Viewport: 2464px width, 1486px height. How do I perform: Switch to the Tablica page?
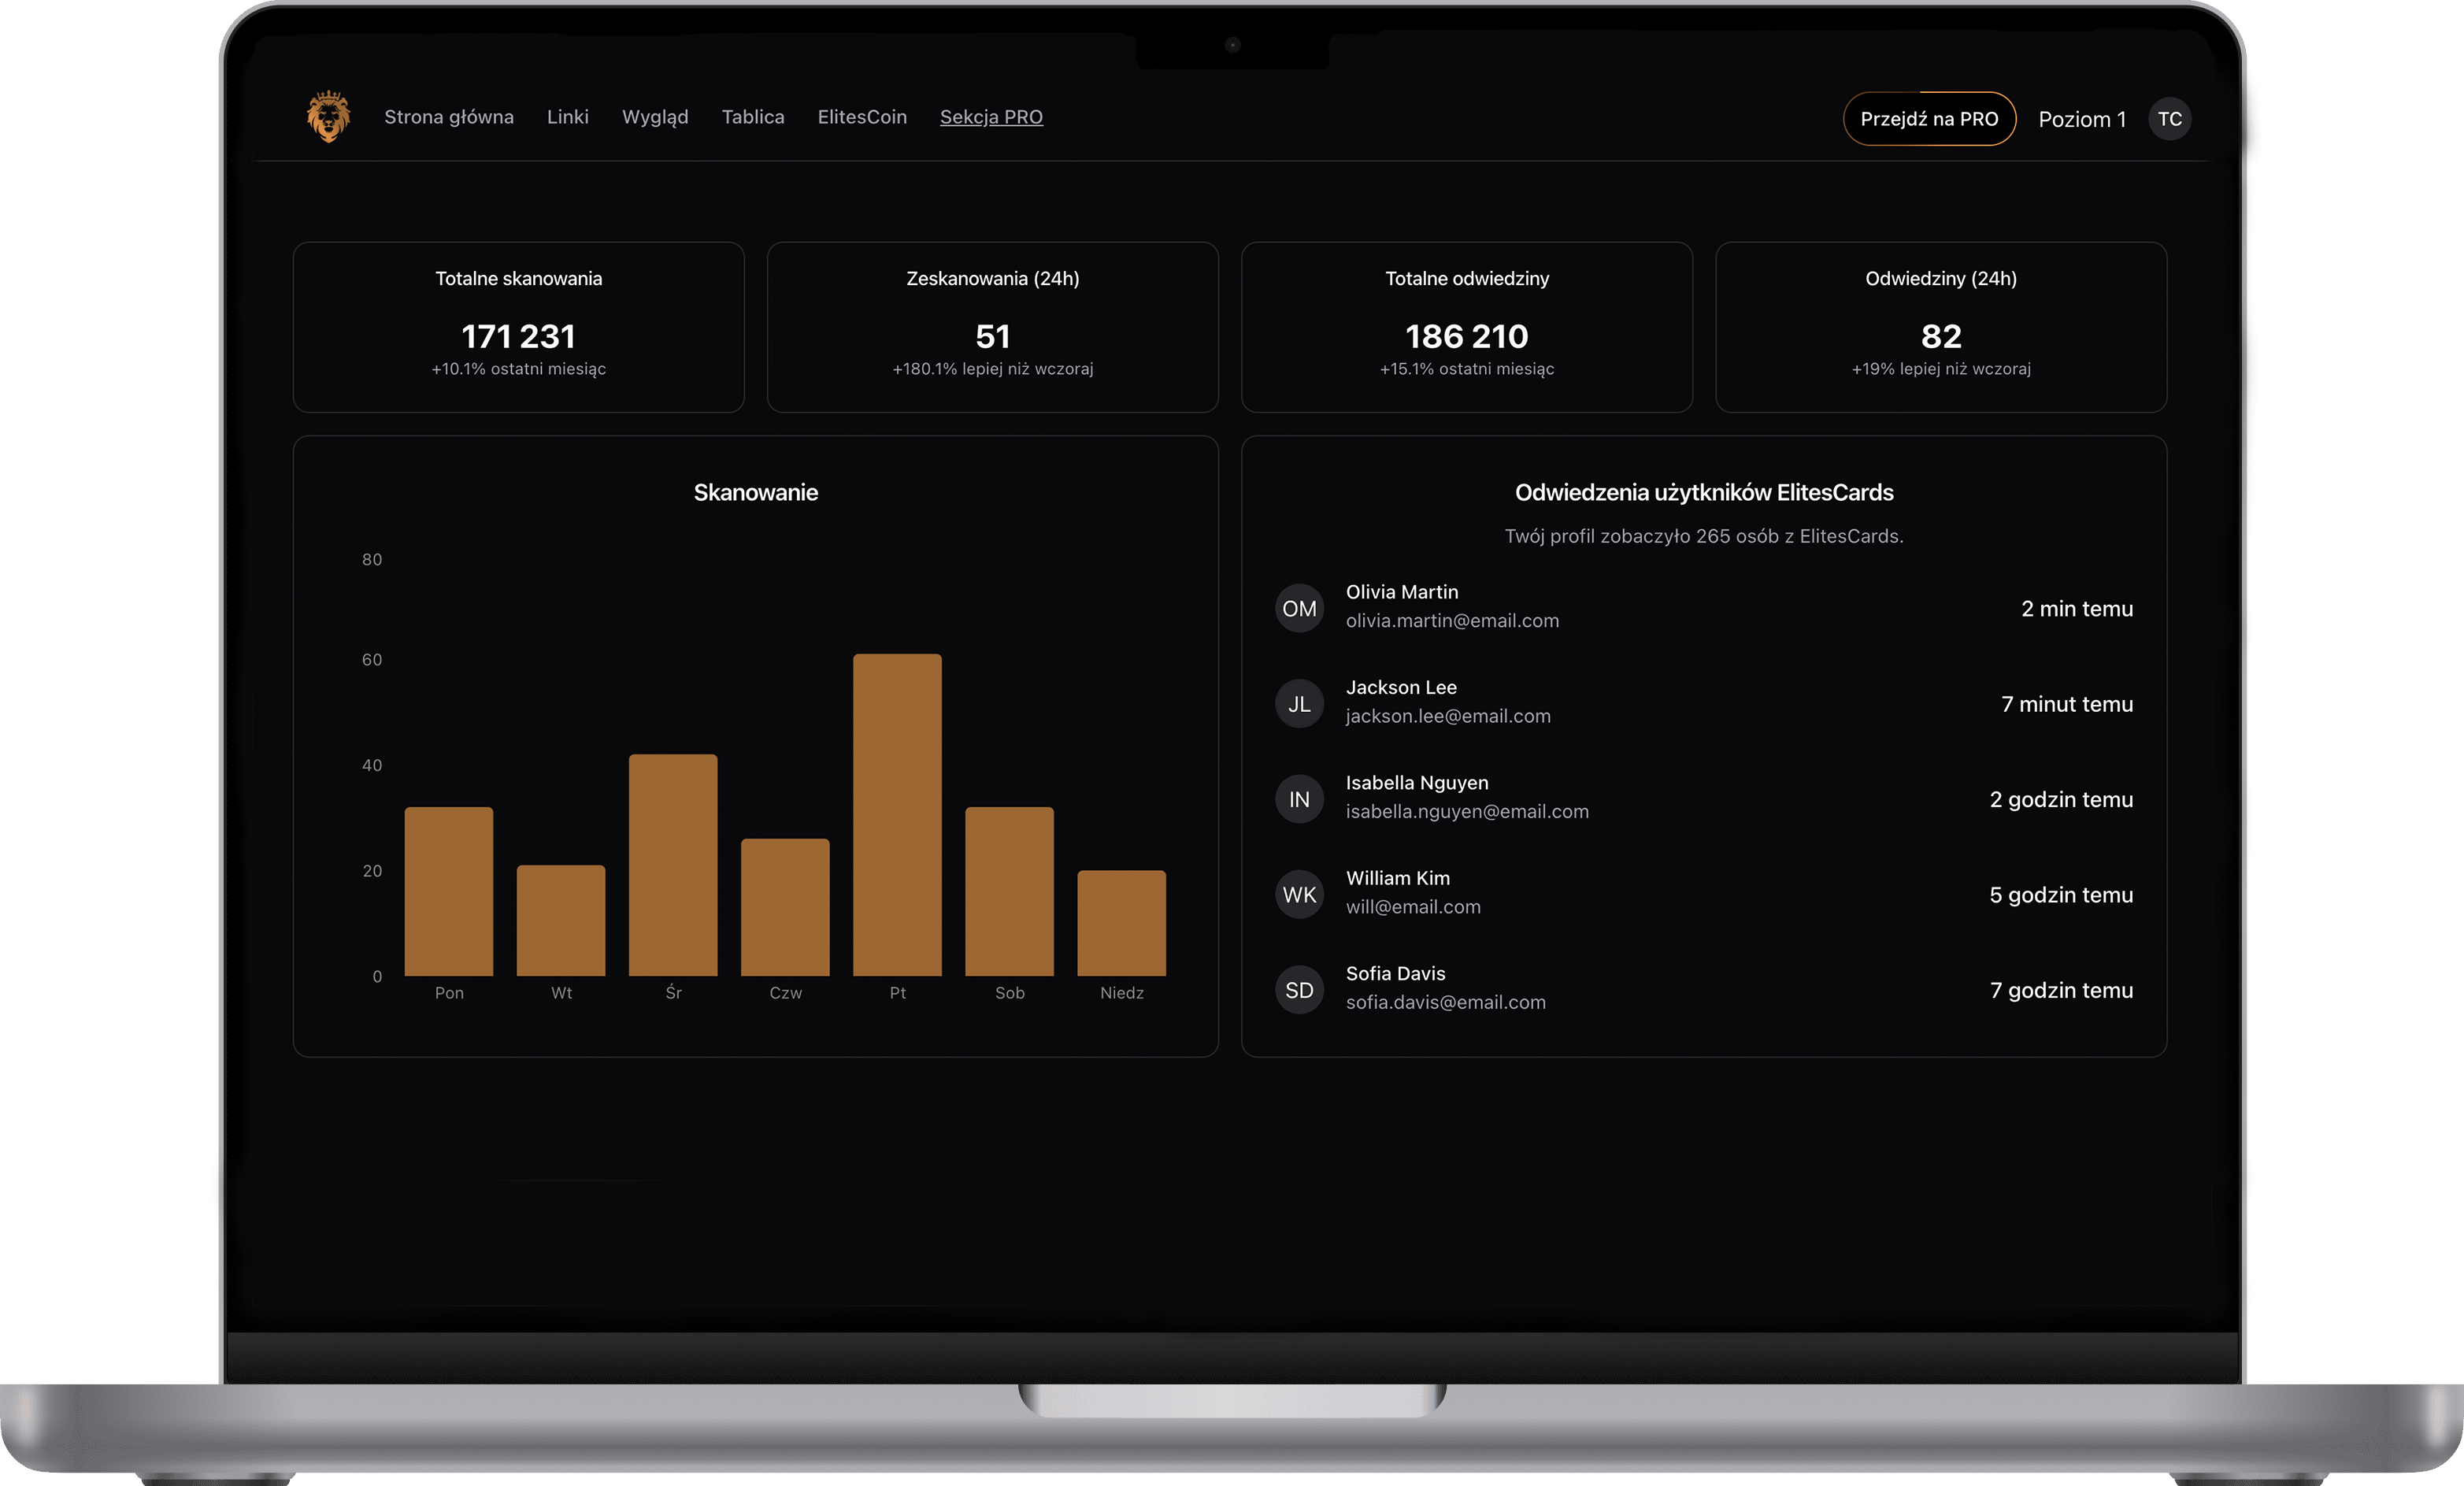(x=753, y=117)
